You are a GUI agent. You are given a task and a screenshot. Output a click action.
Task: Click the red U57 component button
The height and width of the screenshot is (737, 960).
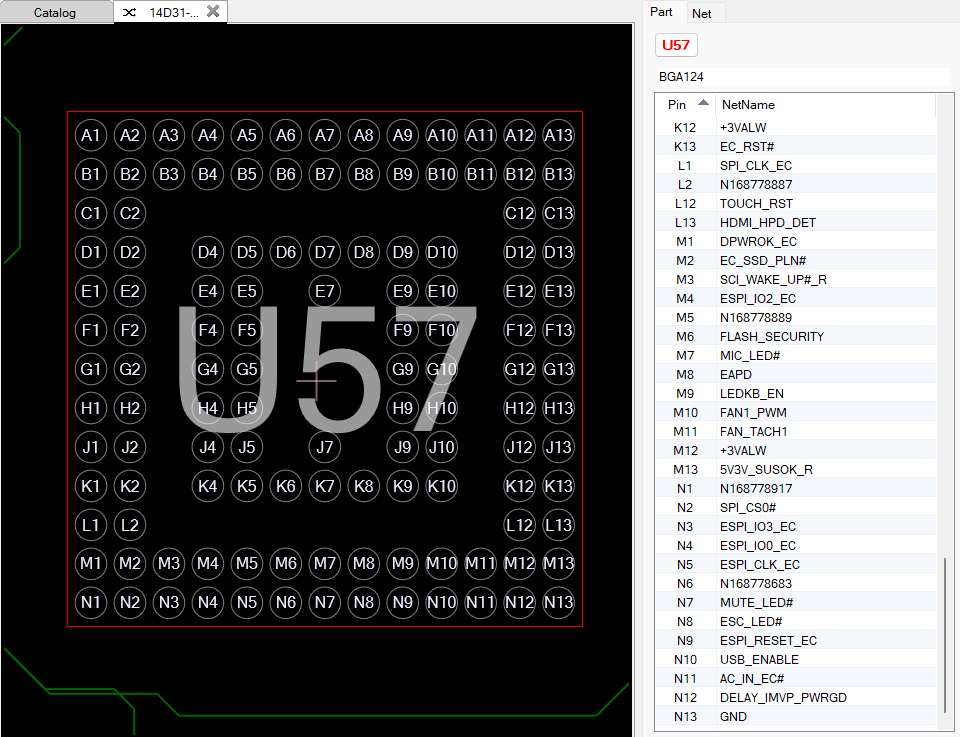click(x=677, y=45)
